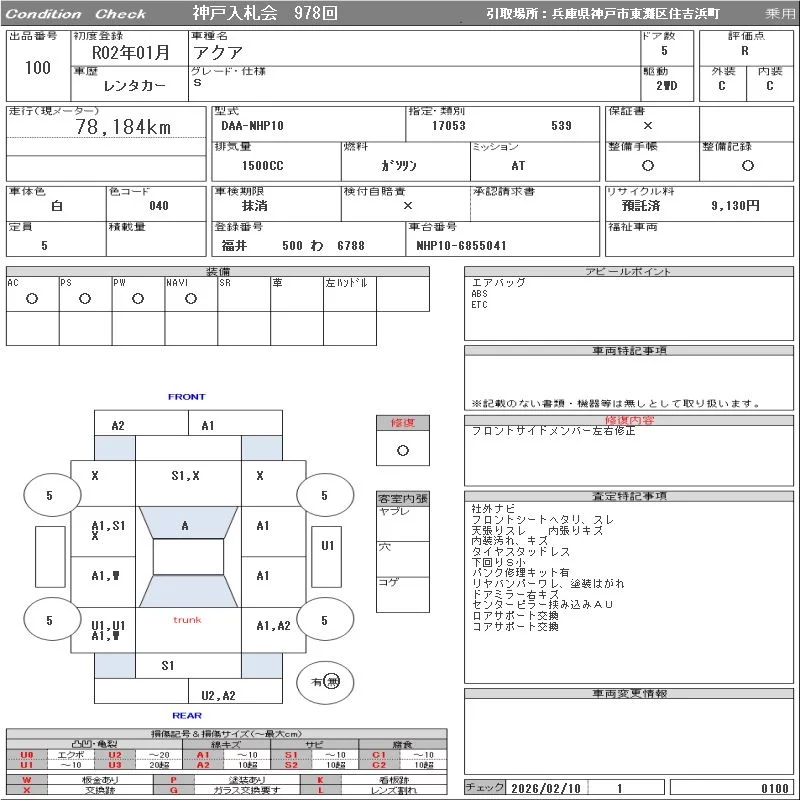The image size is (800, 800).
Task: Click the roof panel marked A
Action: [185, 525]
